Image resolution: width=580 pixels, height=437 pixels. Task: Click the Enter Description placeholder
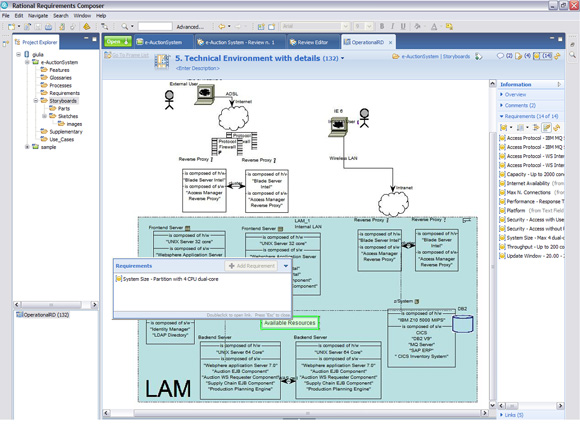[198, 68]
